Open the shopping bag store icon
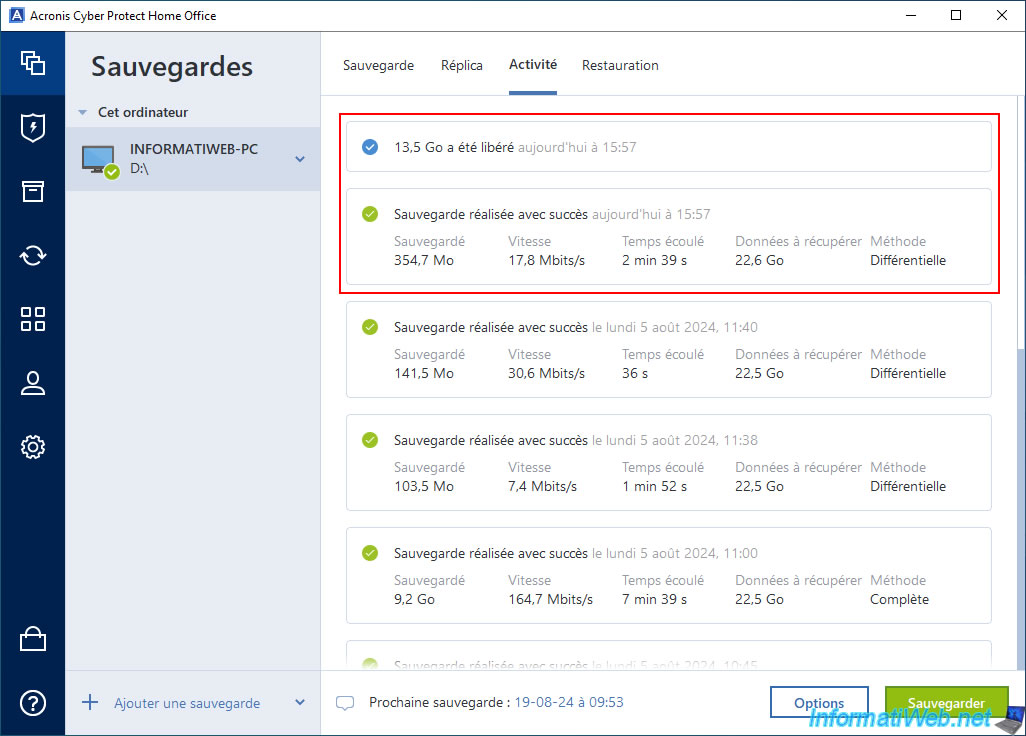The height and width of the screenshot is (736, 1026). point(33,639)
